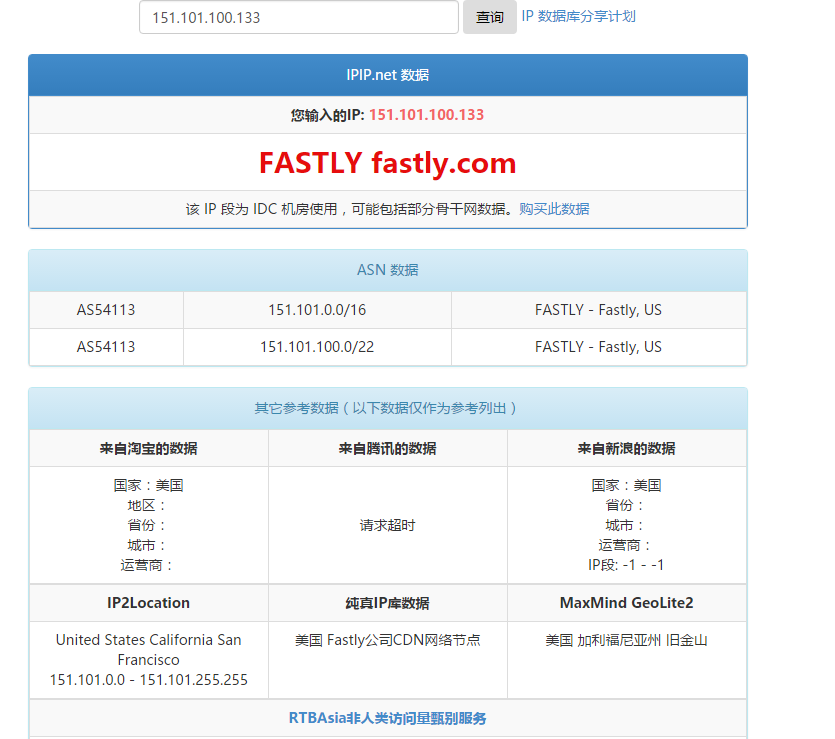Click 国家：美国 in the Taobao column

click(149, 485)
